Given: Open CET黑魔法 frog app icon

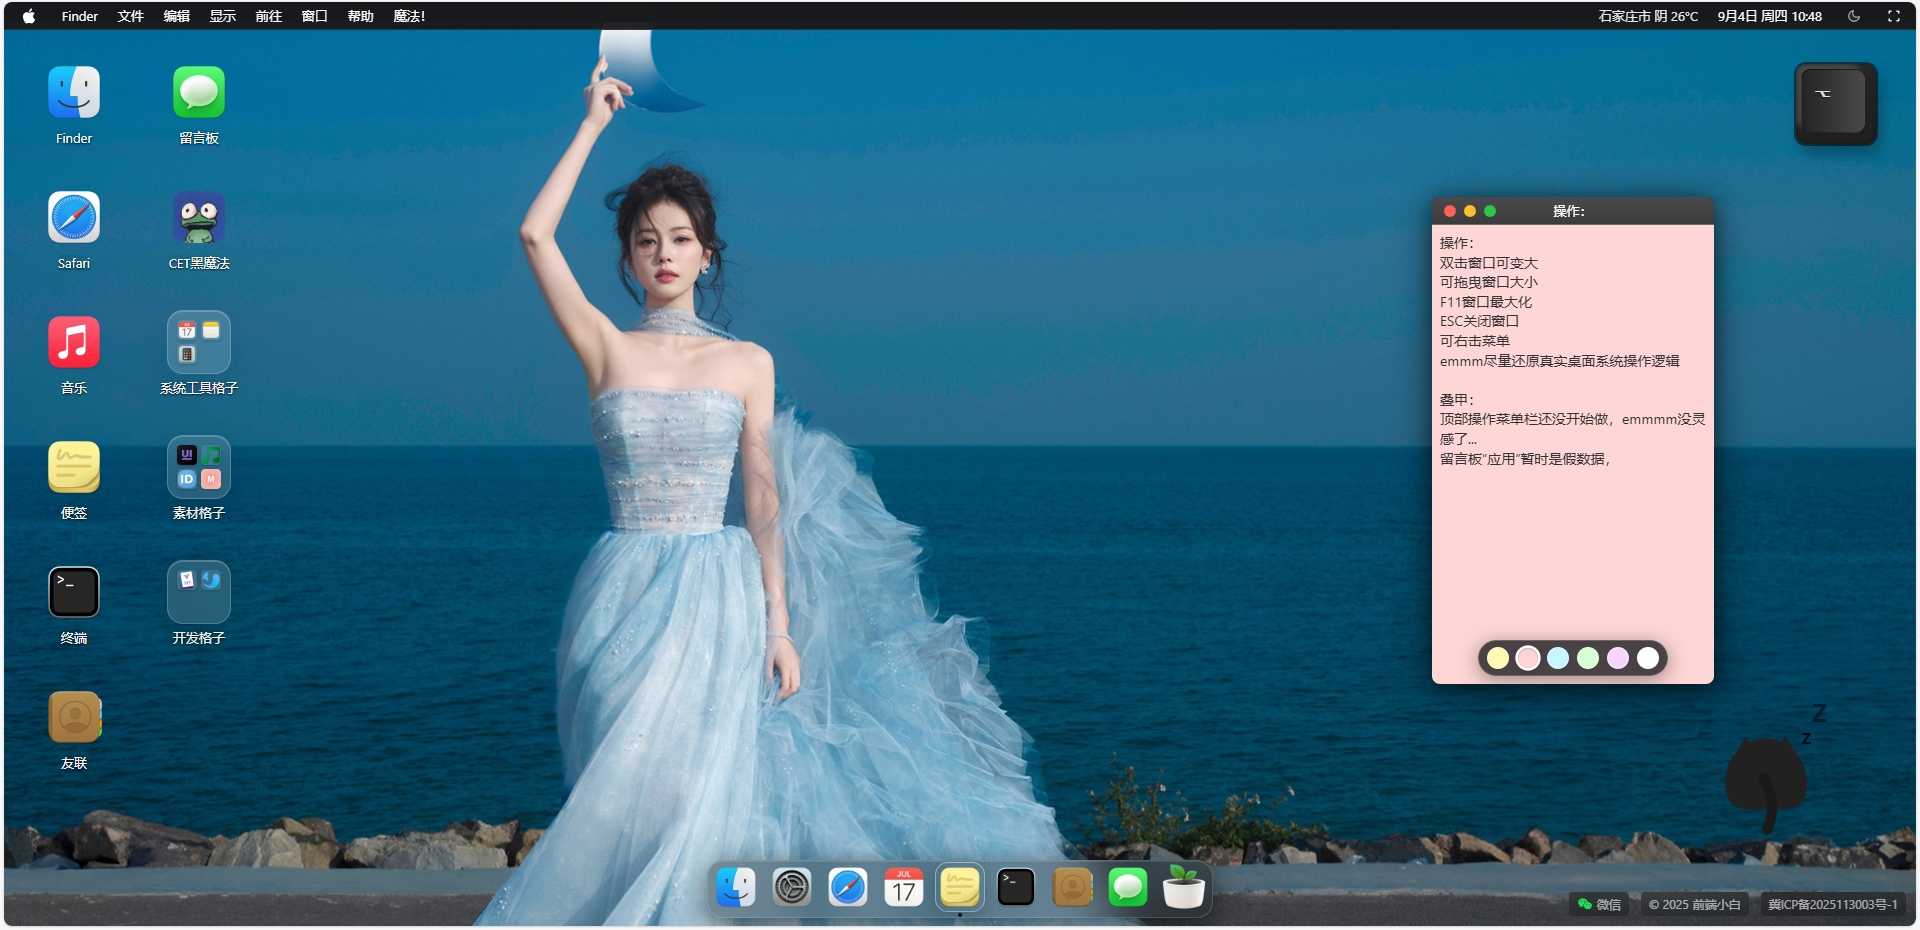Looking at the screenshot, I should click(198, 218).
